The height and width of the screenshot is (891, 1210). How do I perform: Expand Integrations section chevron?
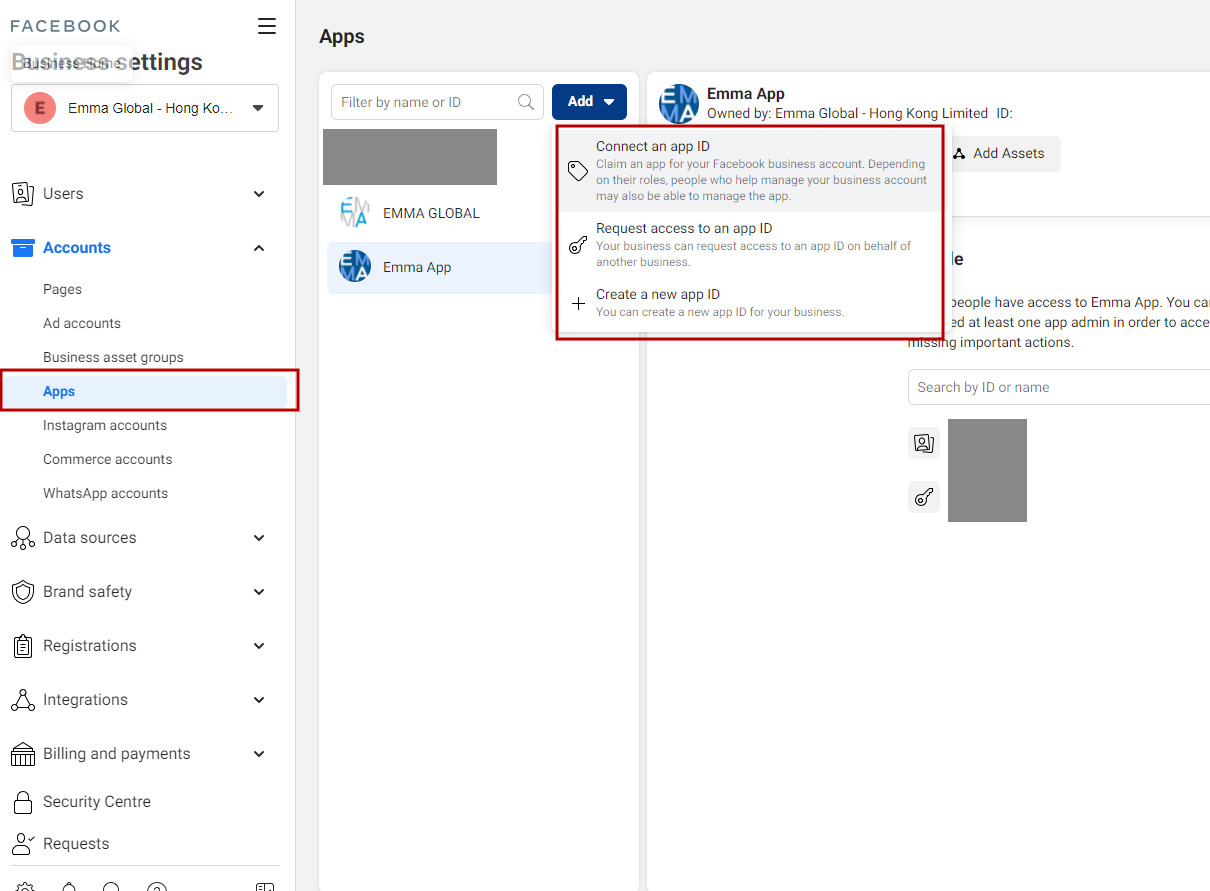(x=259, y=700)
